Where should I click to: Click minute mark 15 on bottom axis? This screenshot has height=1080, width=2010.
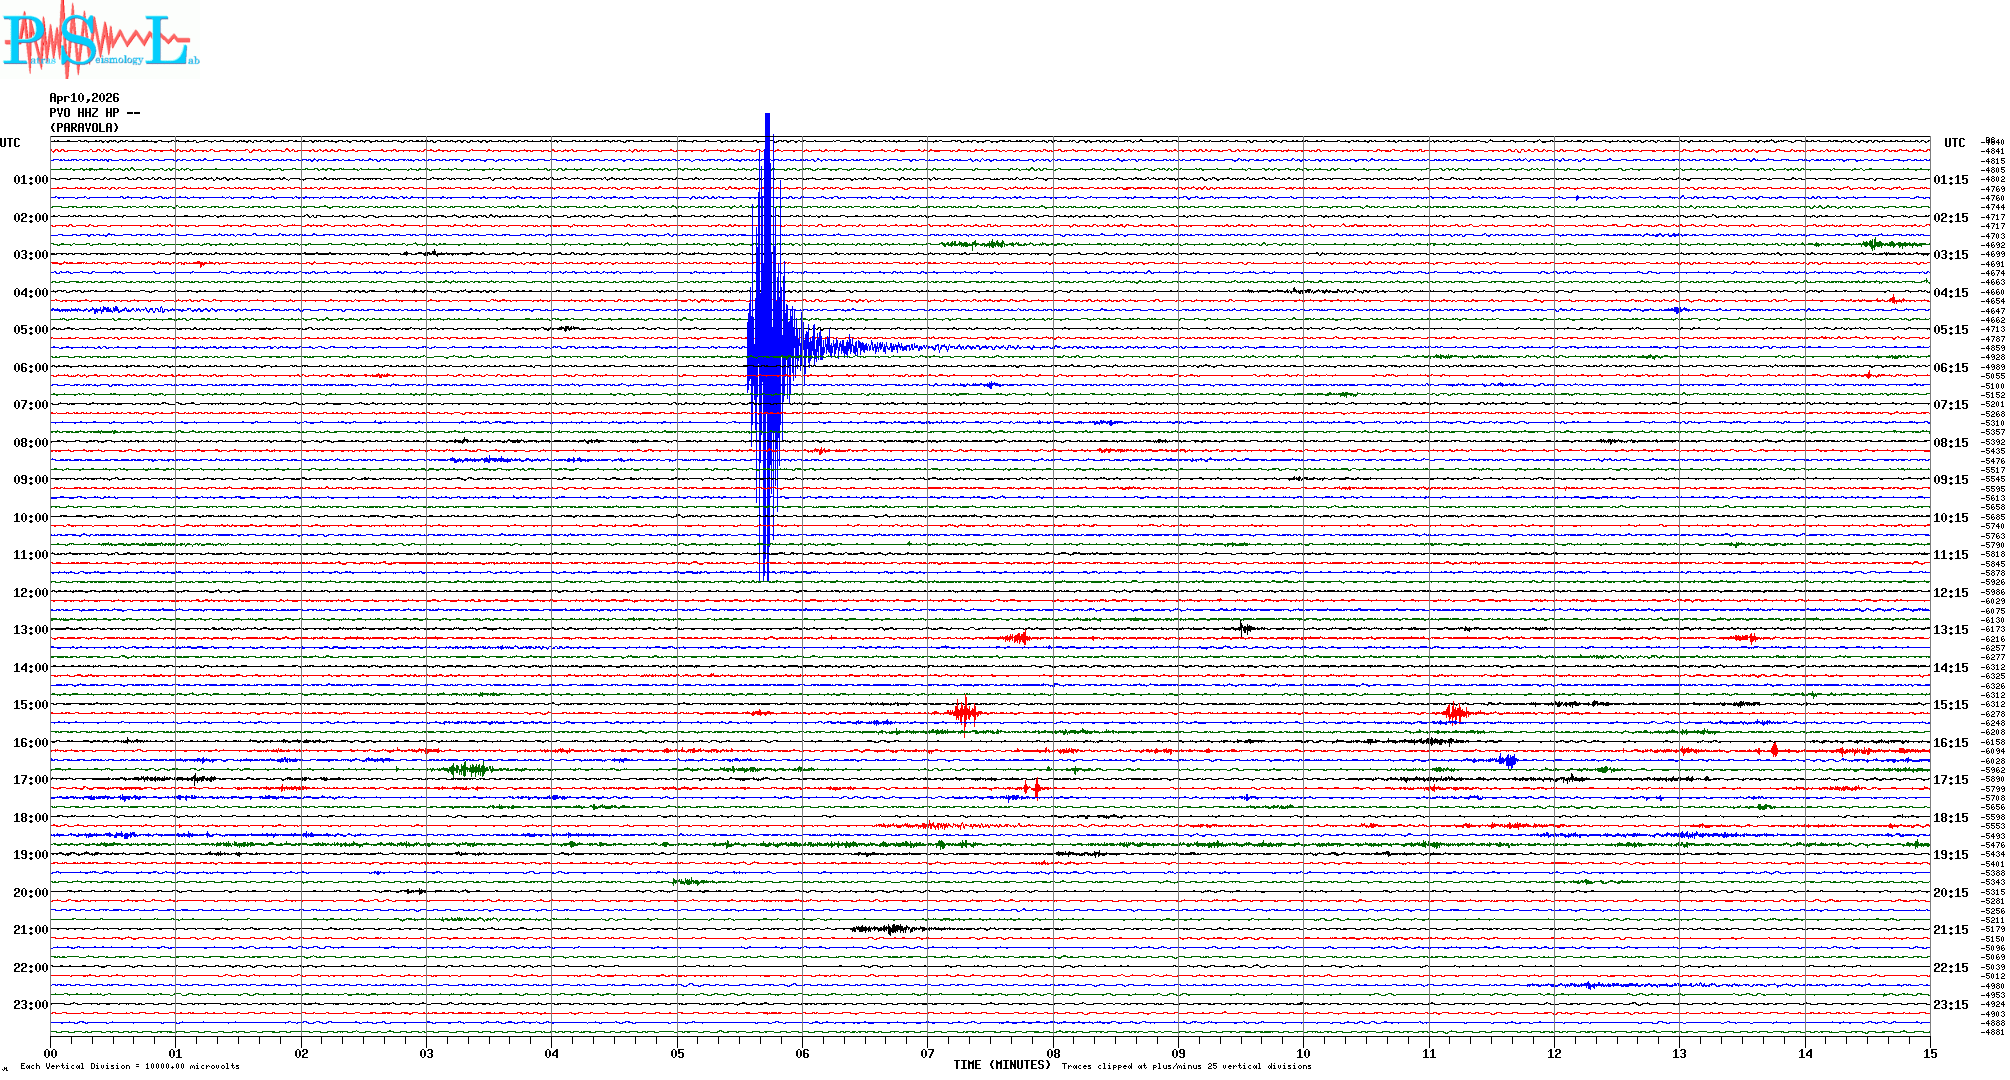[x=1929, y=1053]
